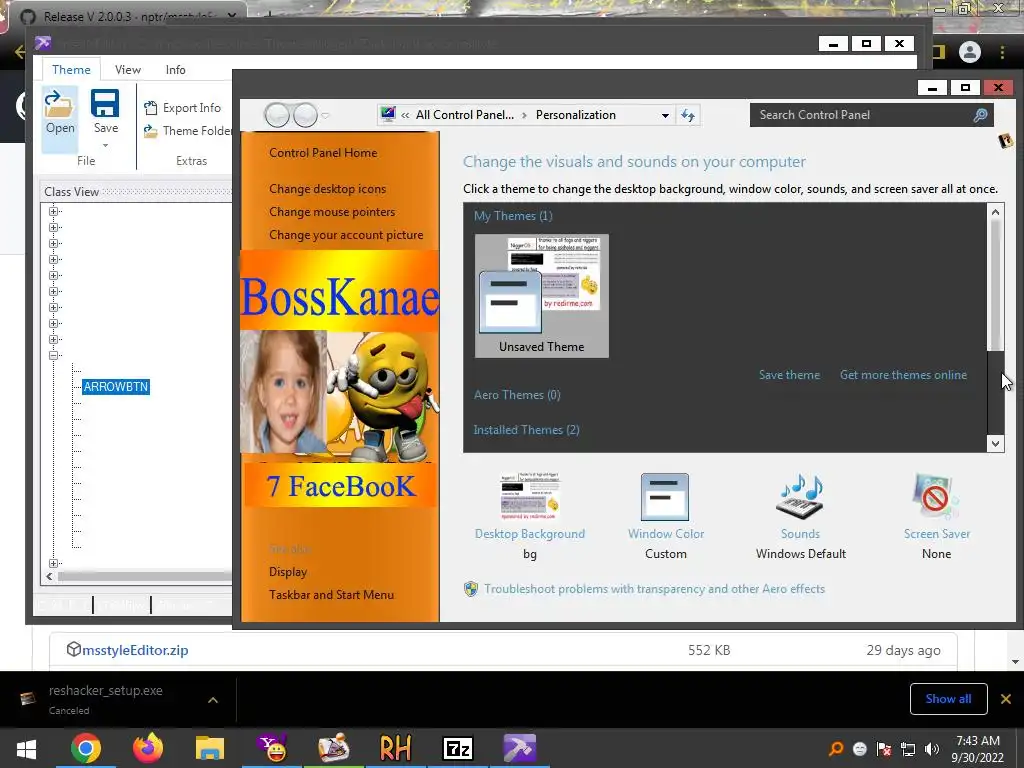
Task: Click the Back button in Control Panel
Action: pyautogui.click(x=277, y=116)
